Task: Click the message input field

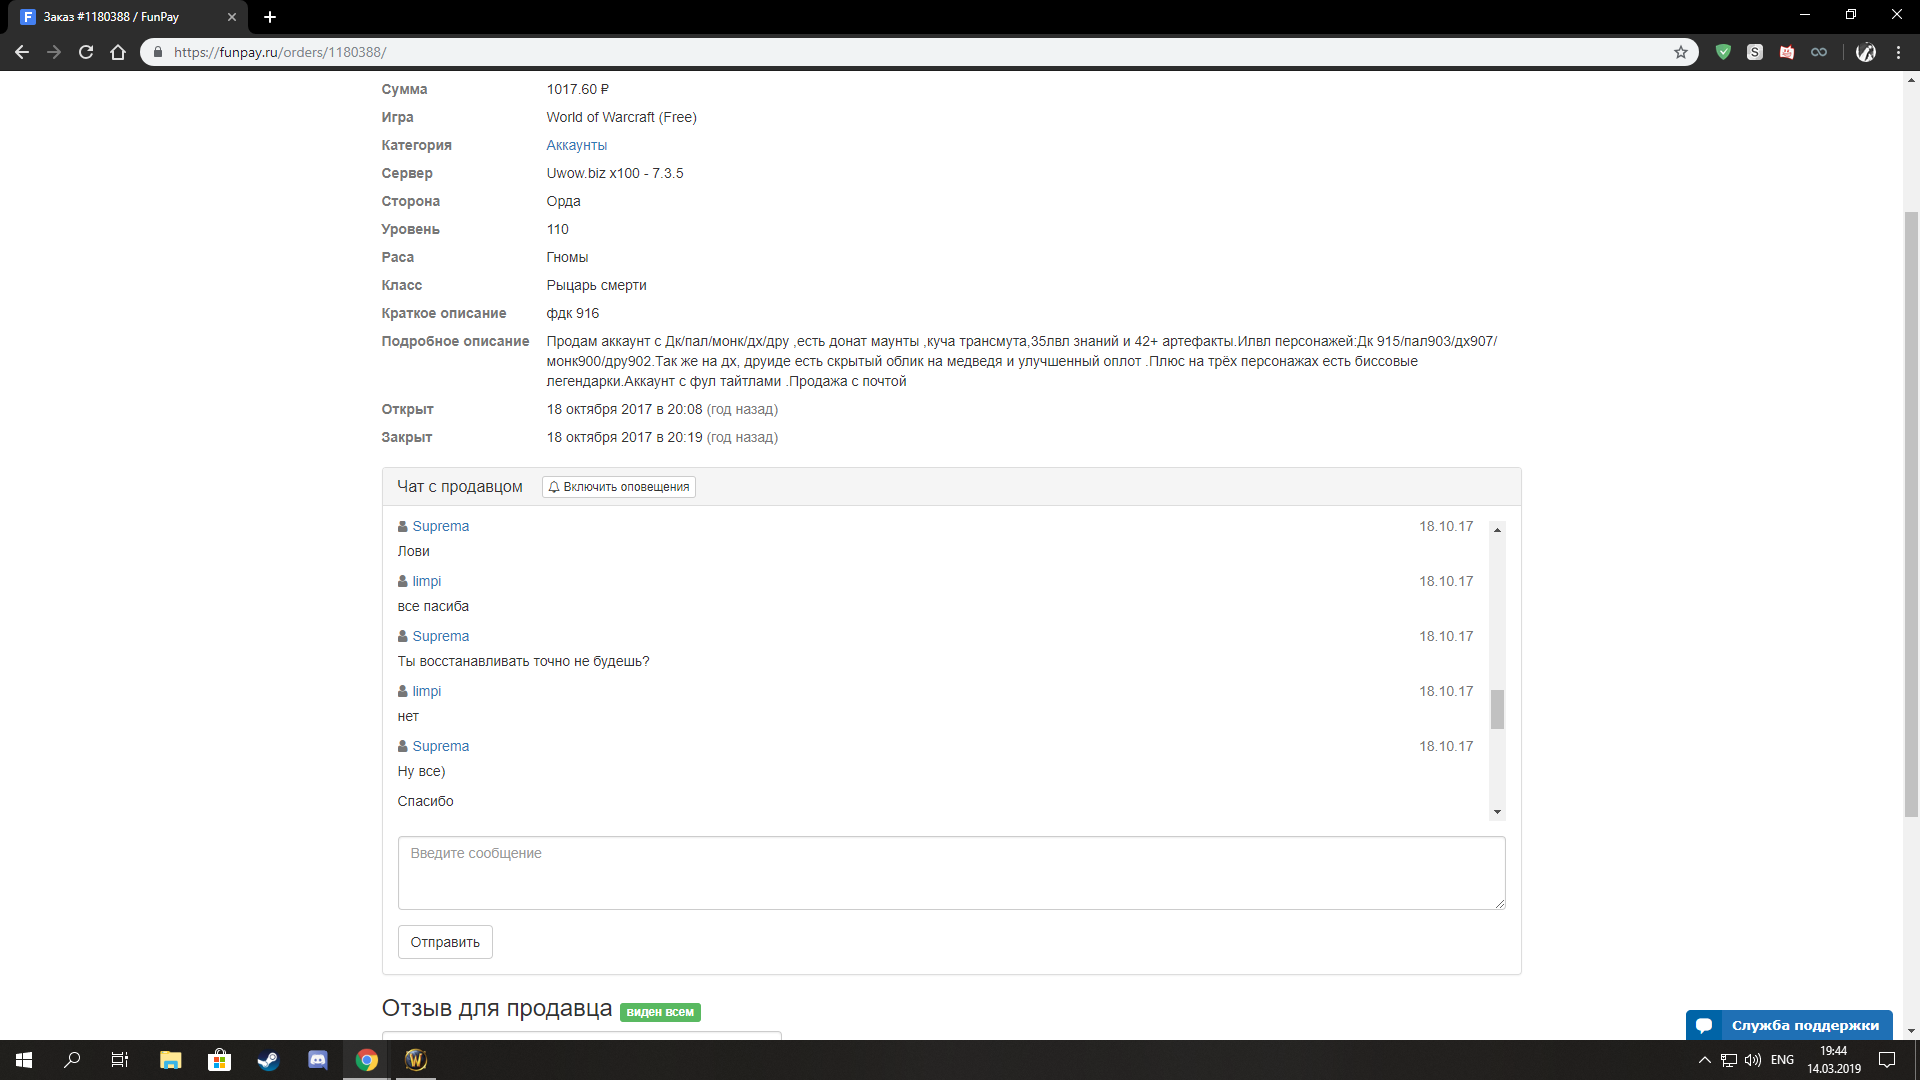Action: 950,872
